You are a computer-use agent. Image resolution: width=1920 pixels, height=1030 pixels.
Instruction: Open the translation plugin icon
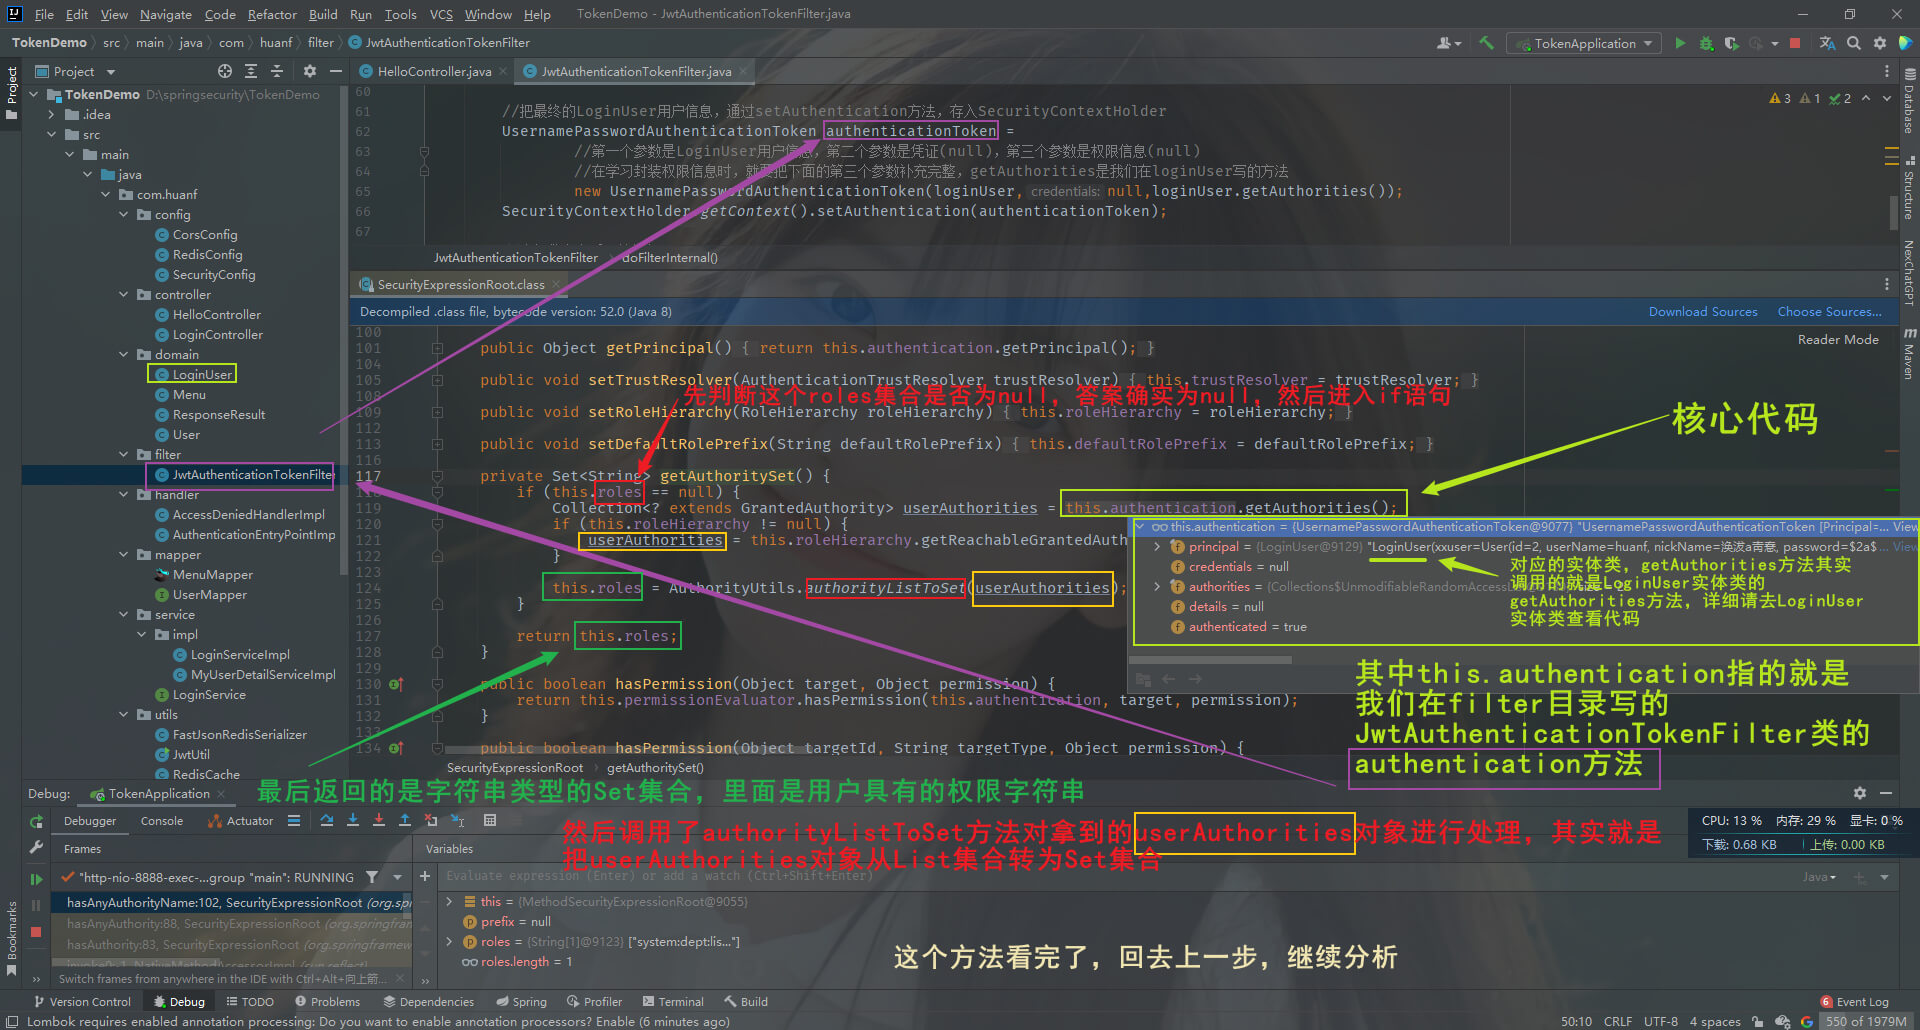[x=1828, y=43]
